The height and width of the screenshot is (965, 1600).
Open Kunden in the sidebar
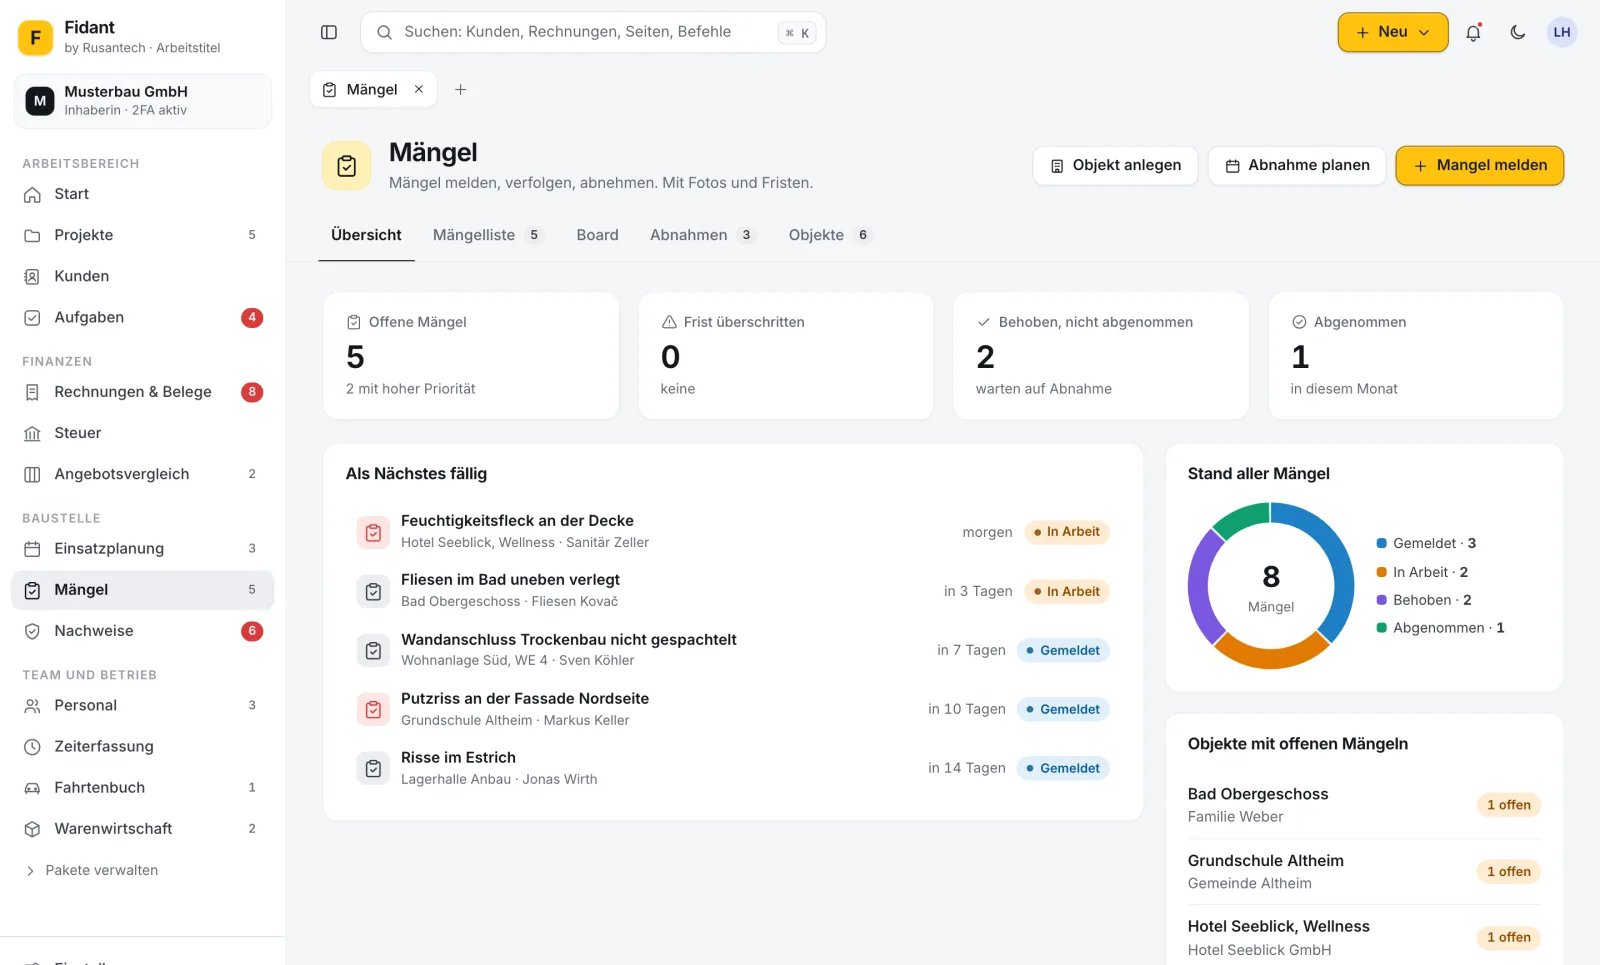[142, 276]
